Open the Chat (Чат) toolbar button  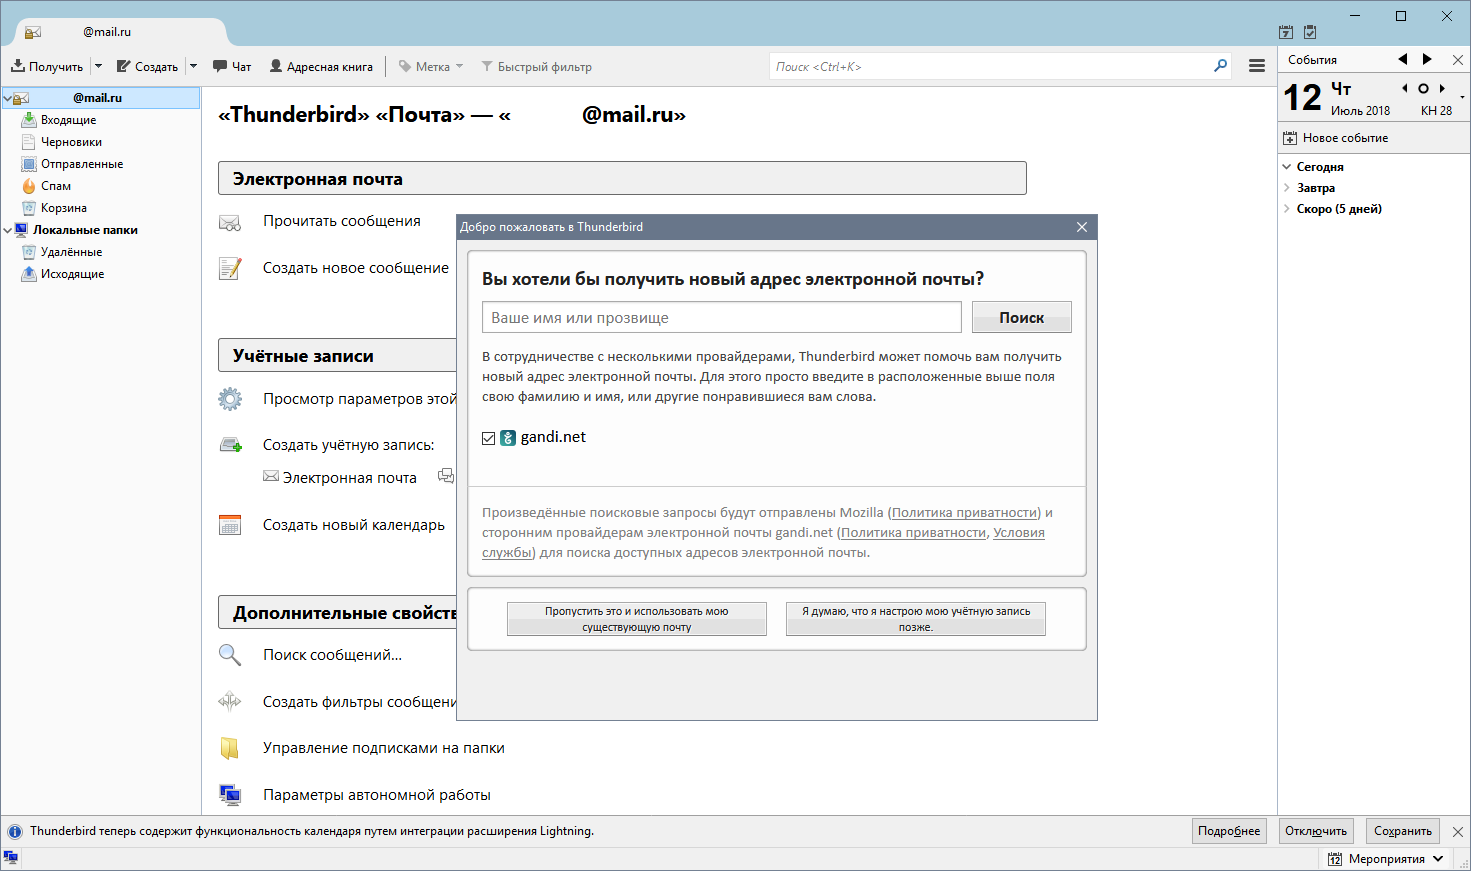coord(231,67)
